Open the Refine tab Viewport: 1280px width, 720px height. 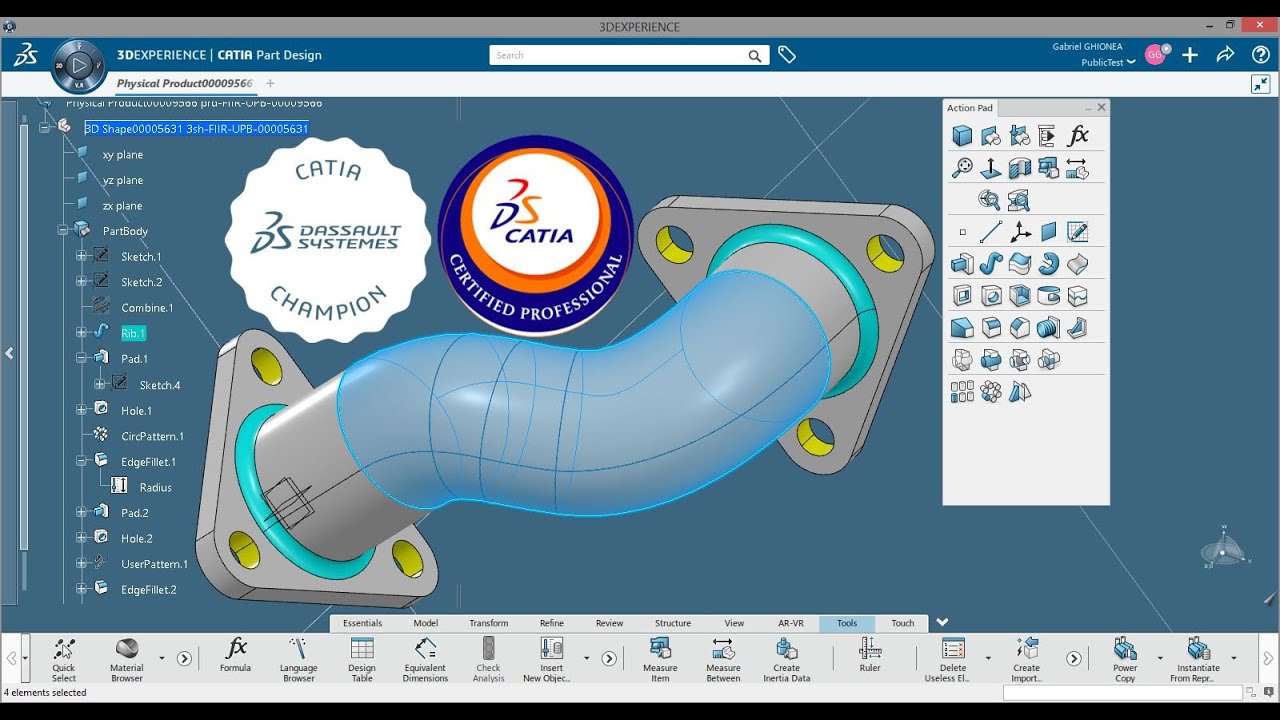click(552, 623)
